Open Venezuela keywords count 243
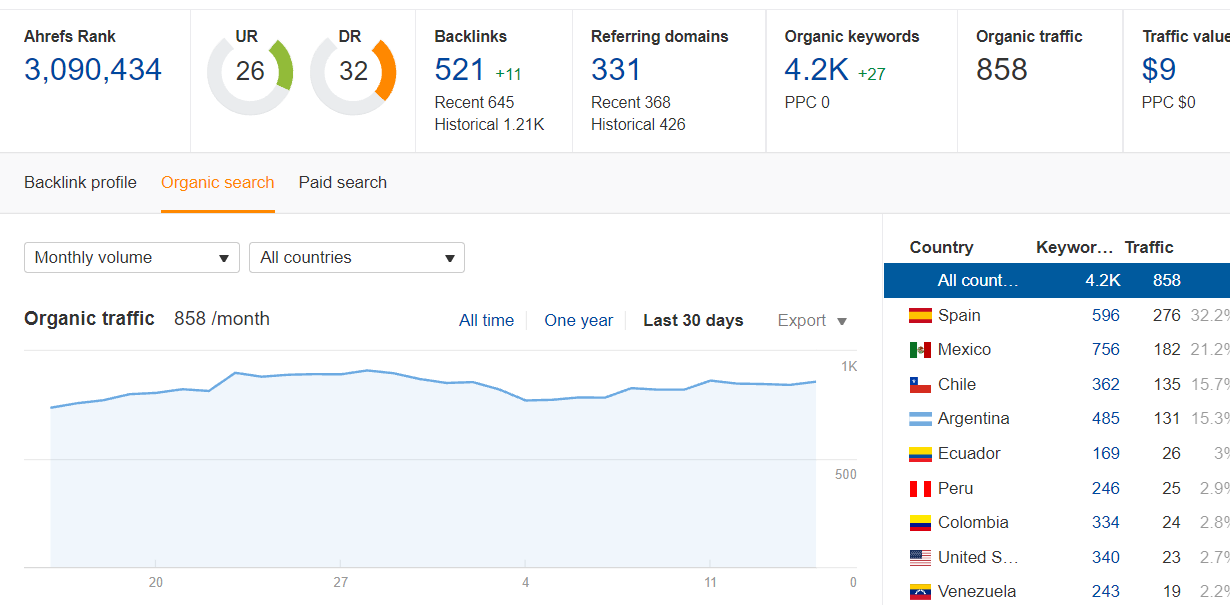 [x=1106, y=591]
